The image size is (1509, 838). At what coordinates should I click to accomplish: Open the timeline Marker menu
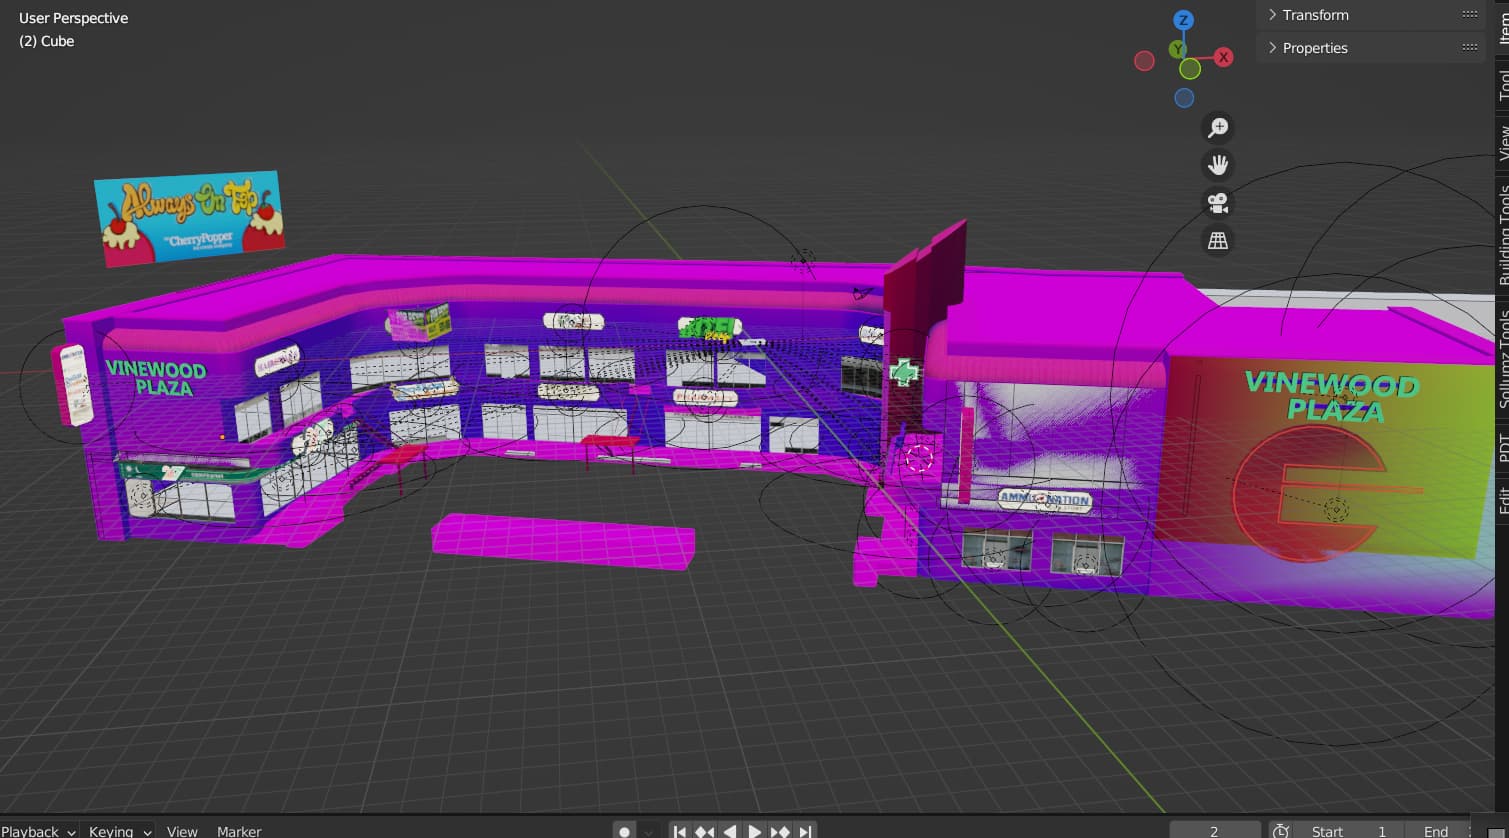coord(239,831)
